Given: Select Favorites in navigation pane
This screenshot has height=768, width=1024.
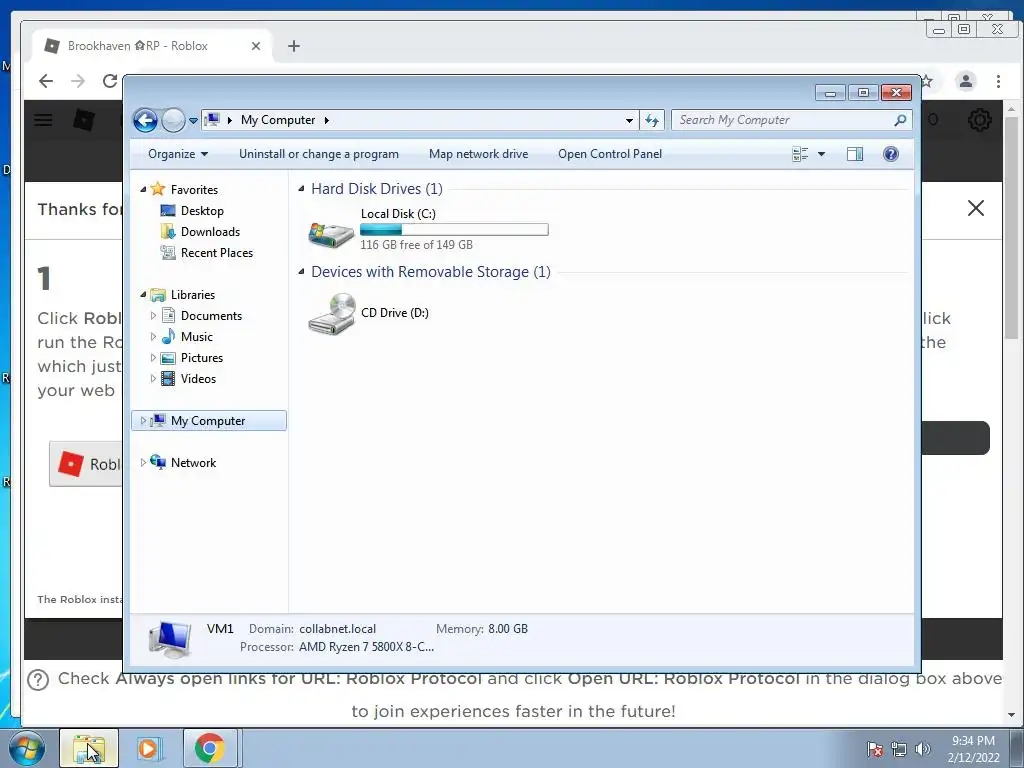Looking at the screenshot, I should pos(194,190).
